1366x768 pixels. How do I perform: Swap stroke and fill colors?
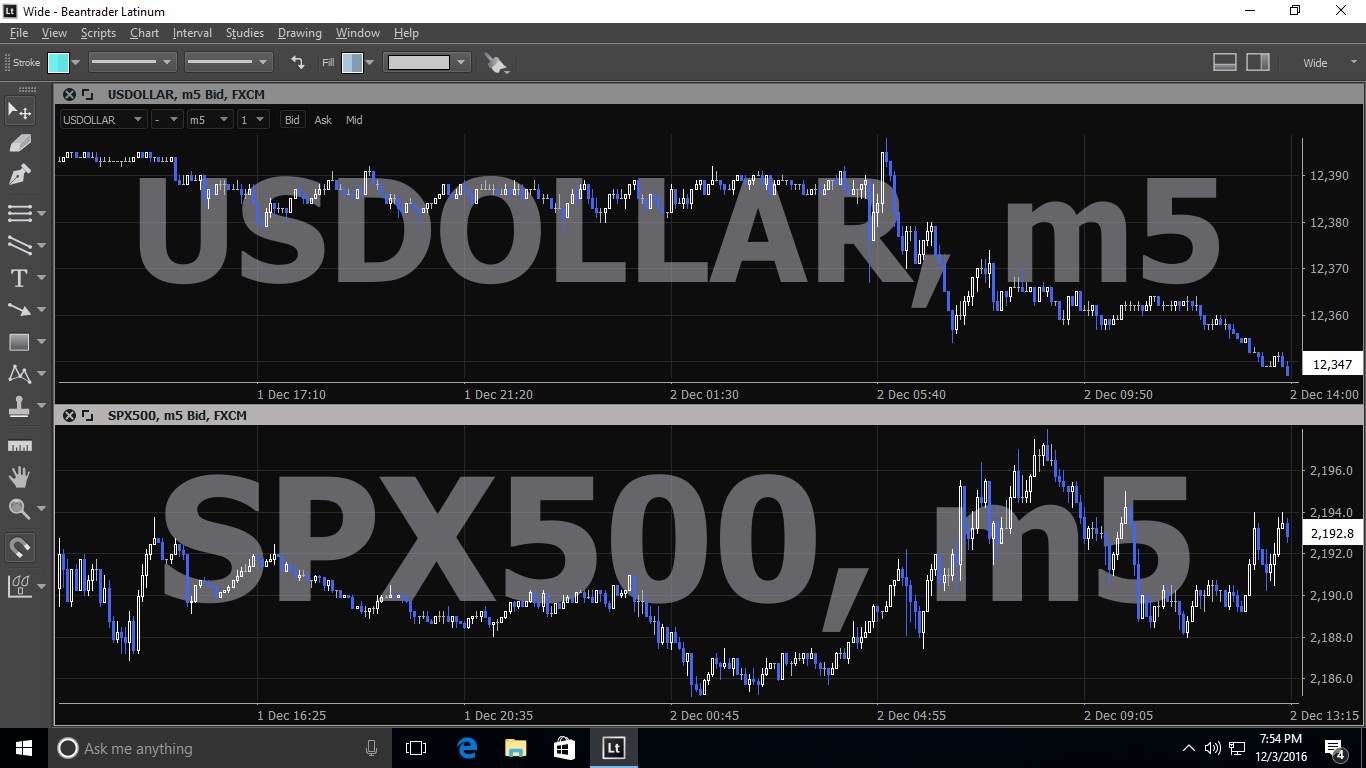pos(297,62)
